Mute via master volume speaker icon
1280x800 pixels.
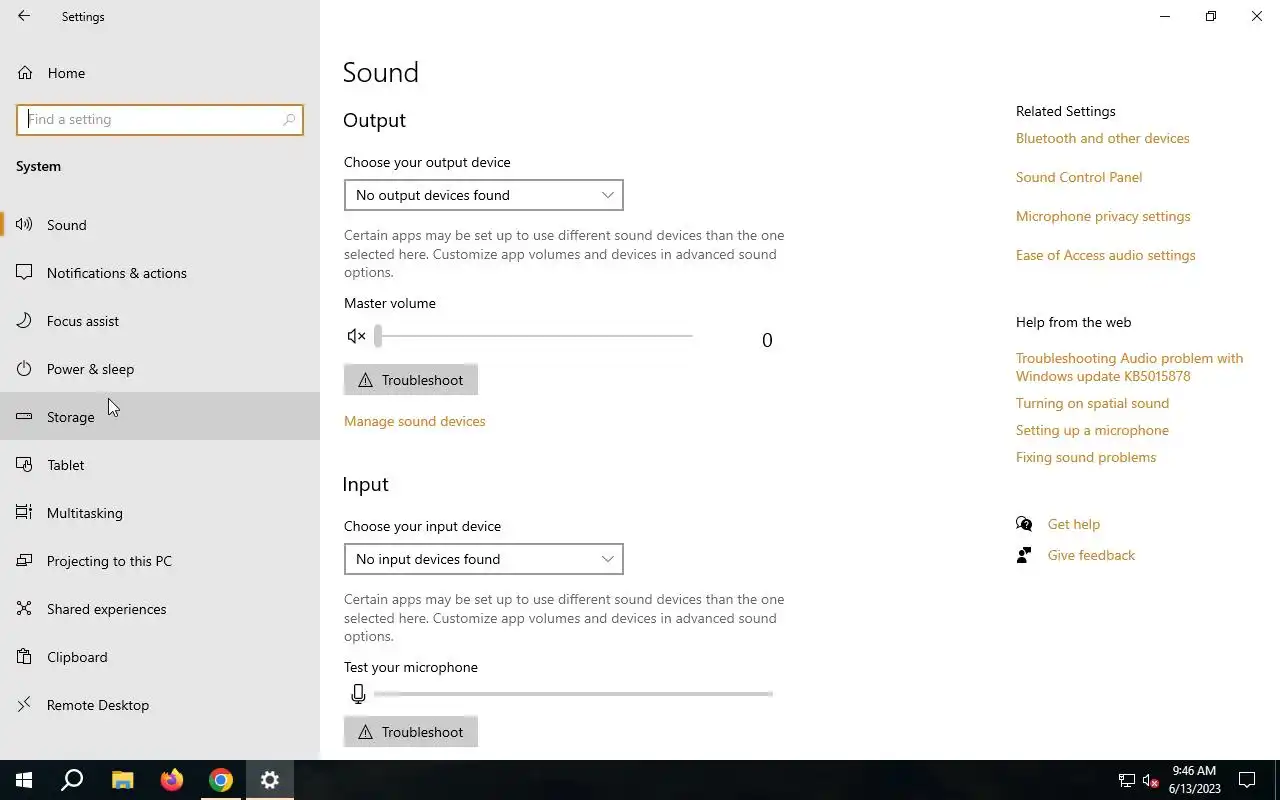(x=356, y=336)
